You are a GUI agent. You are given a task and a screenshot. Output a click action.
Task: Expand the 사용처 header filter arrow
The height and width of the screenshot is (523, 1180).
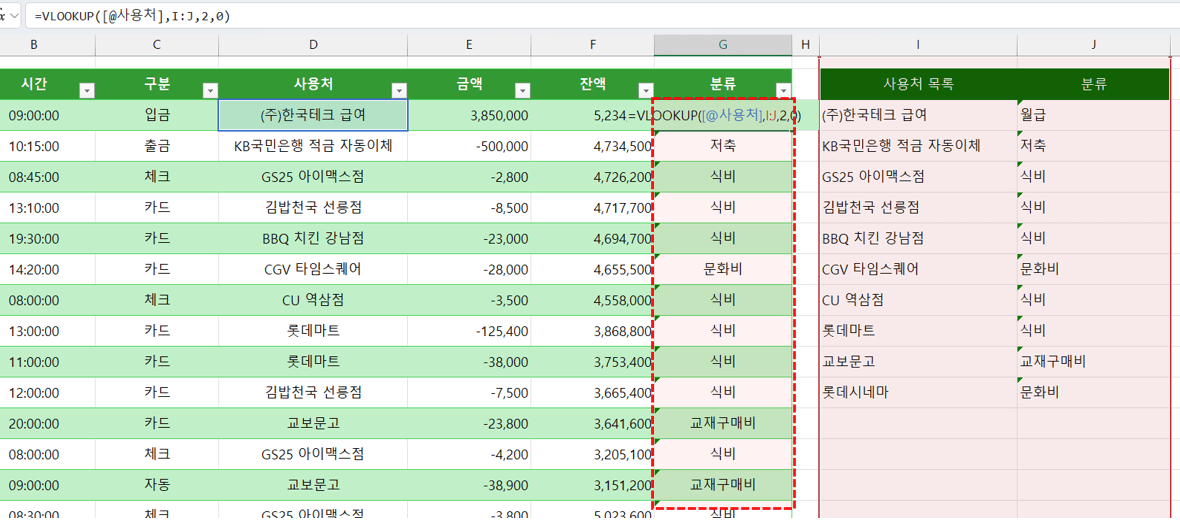pos(399,91)
